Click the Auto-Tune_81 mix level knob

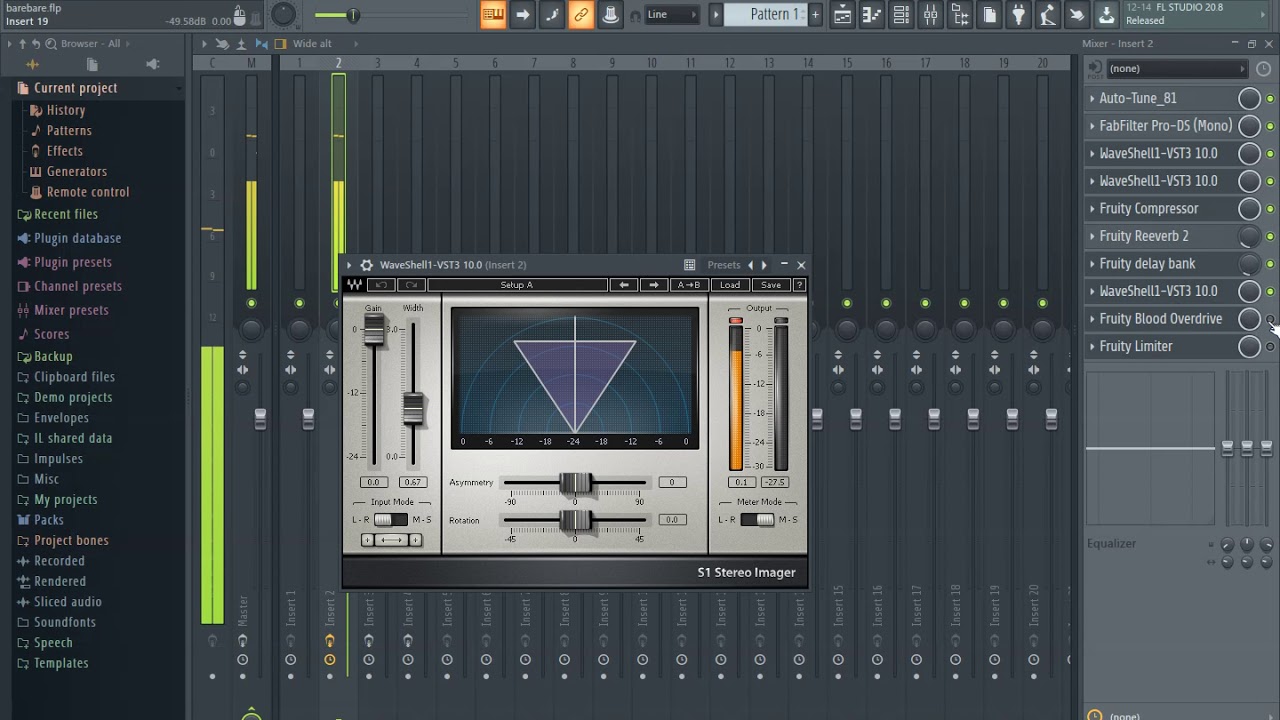[x=1249, y=98]
